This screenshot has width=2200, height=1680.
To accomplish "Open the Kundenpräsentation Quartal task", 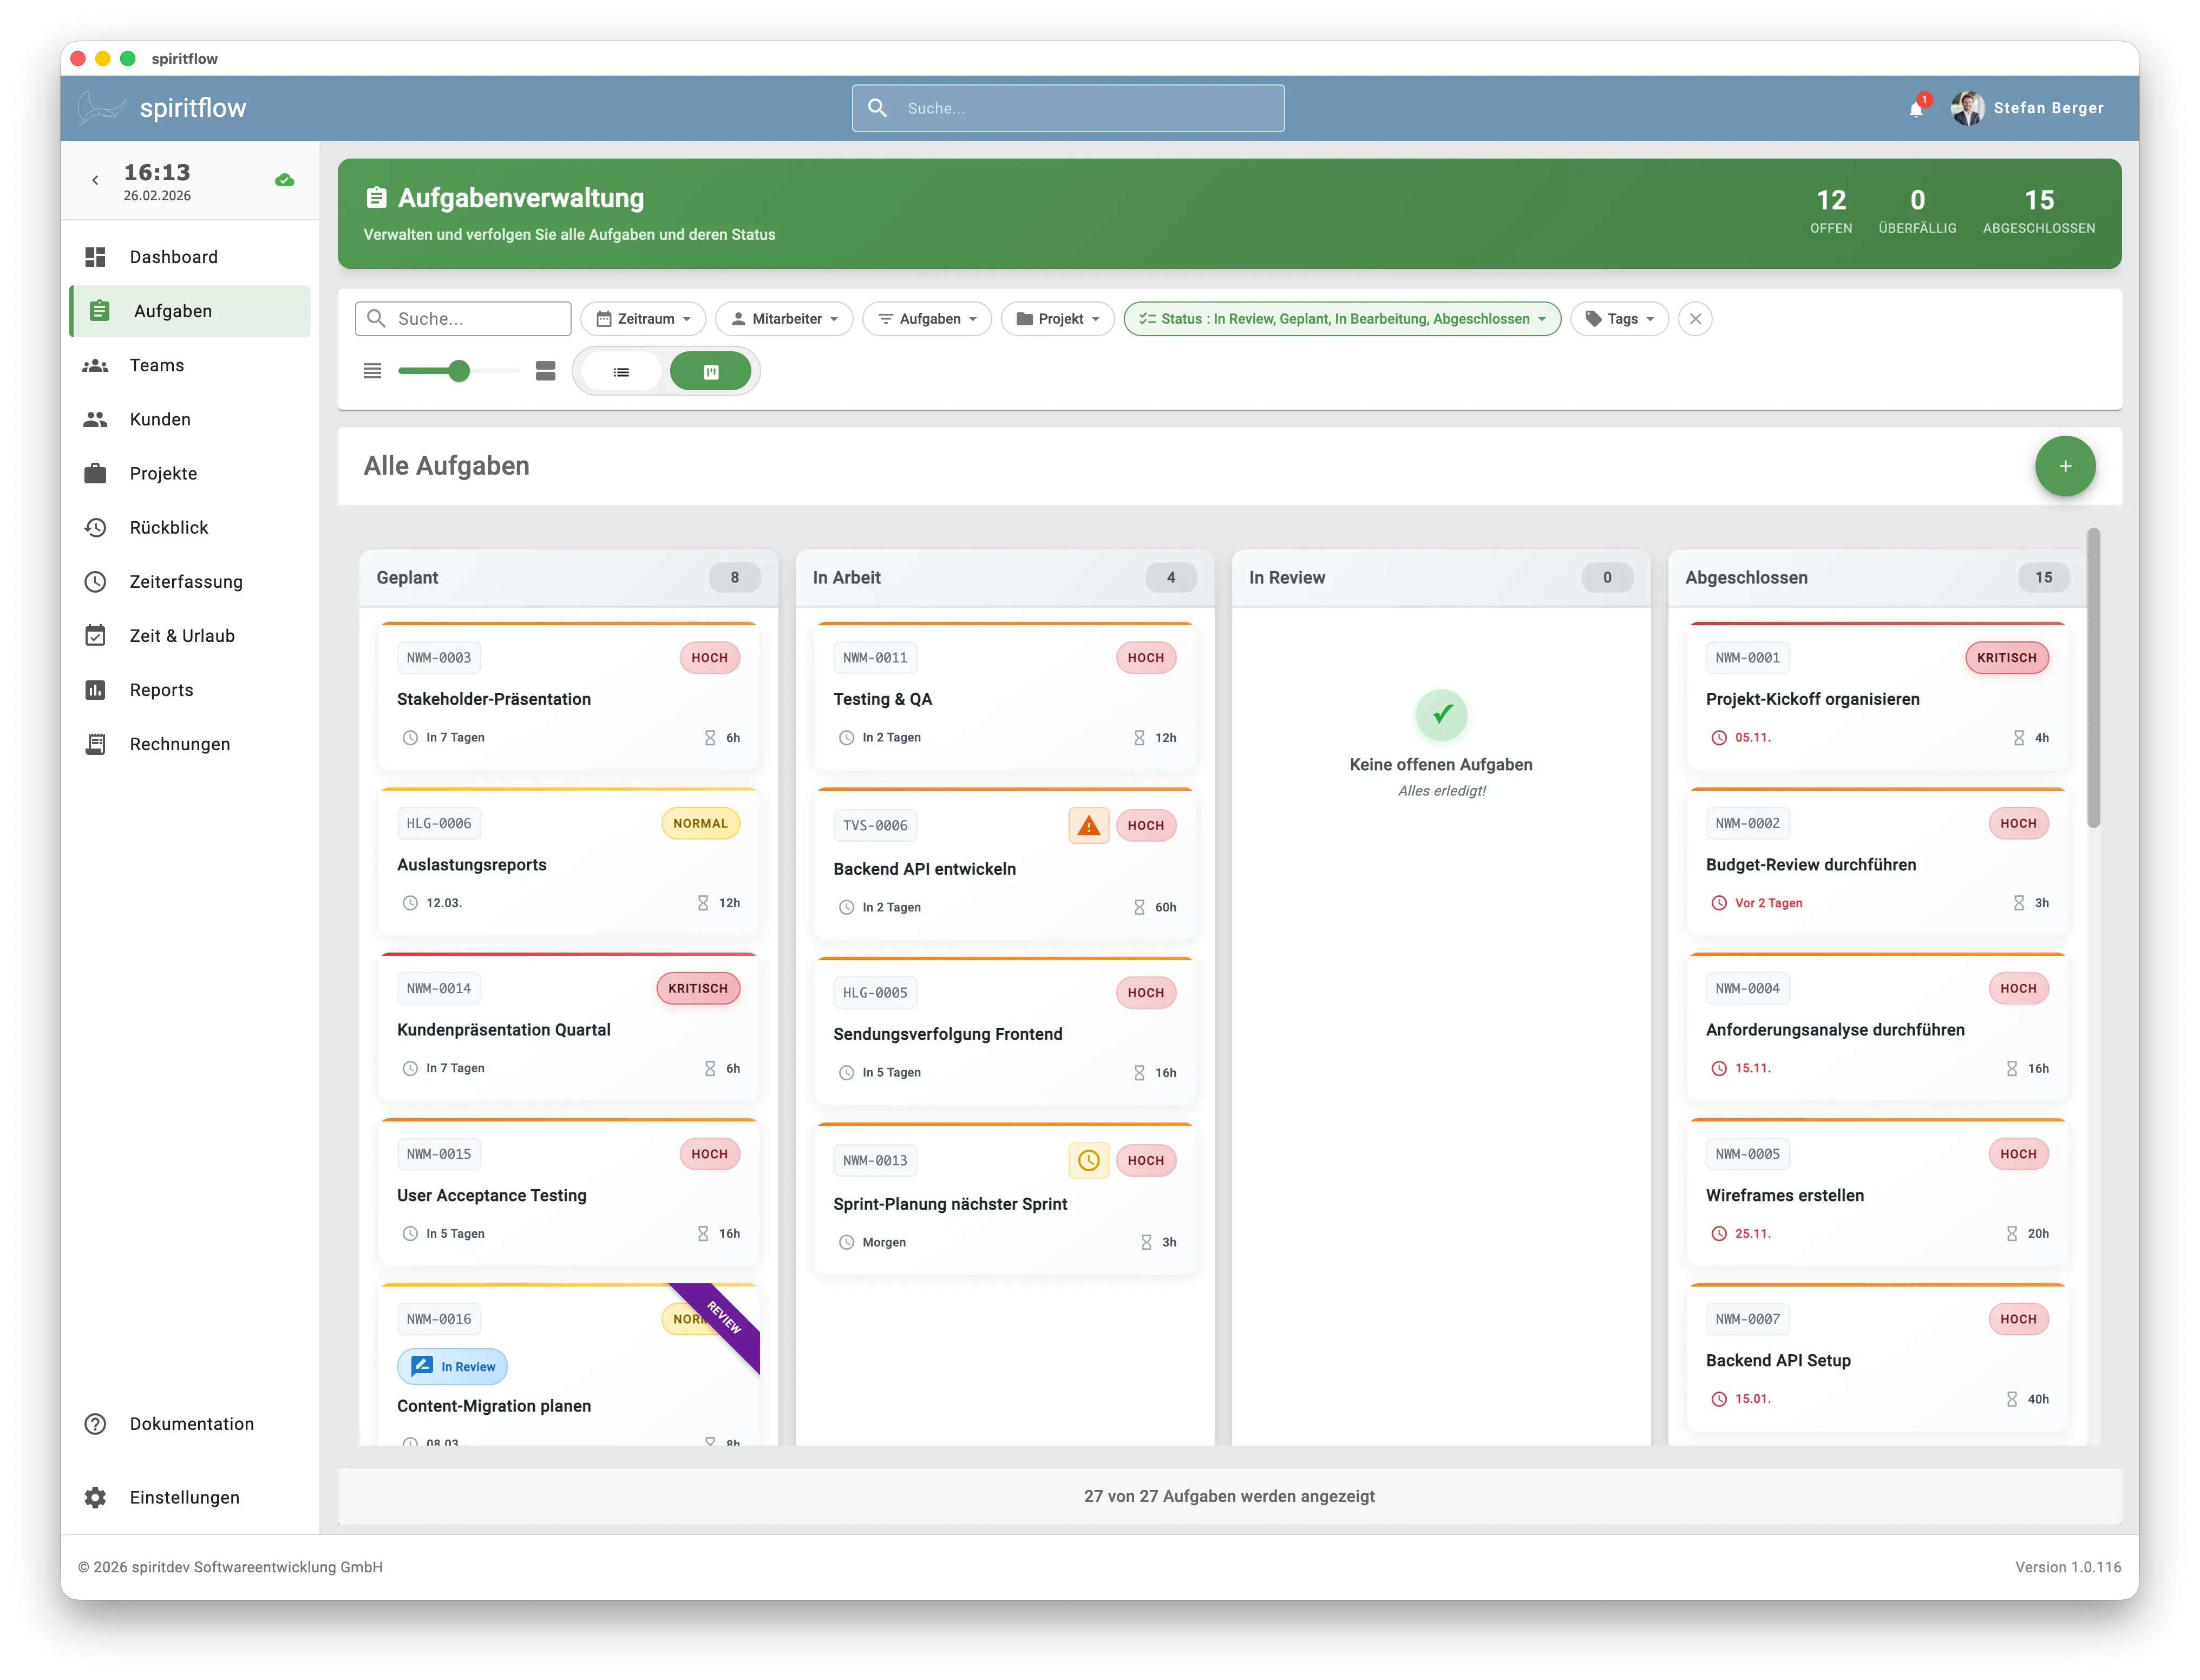I will (x=568, y=1028).
